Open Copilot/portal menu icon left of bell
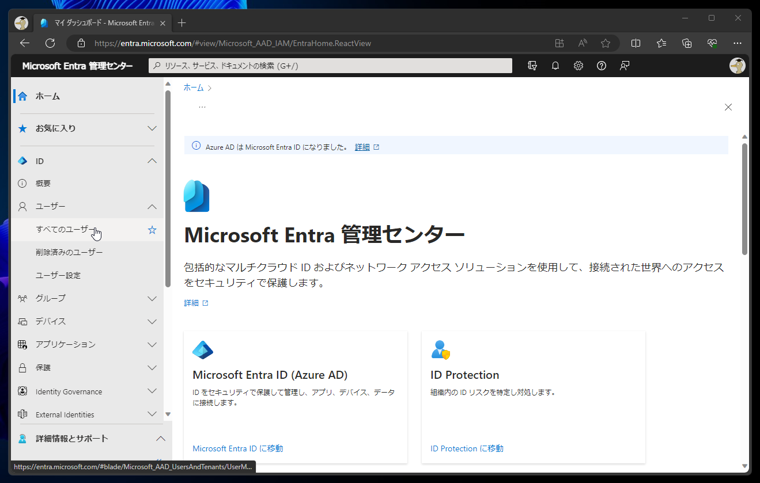Screen dimensions: 760x483 click(532, 65)
